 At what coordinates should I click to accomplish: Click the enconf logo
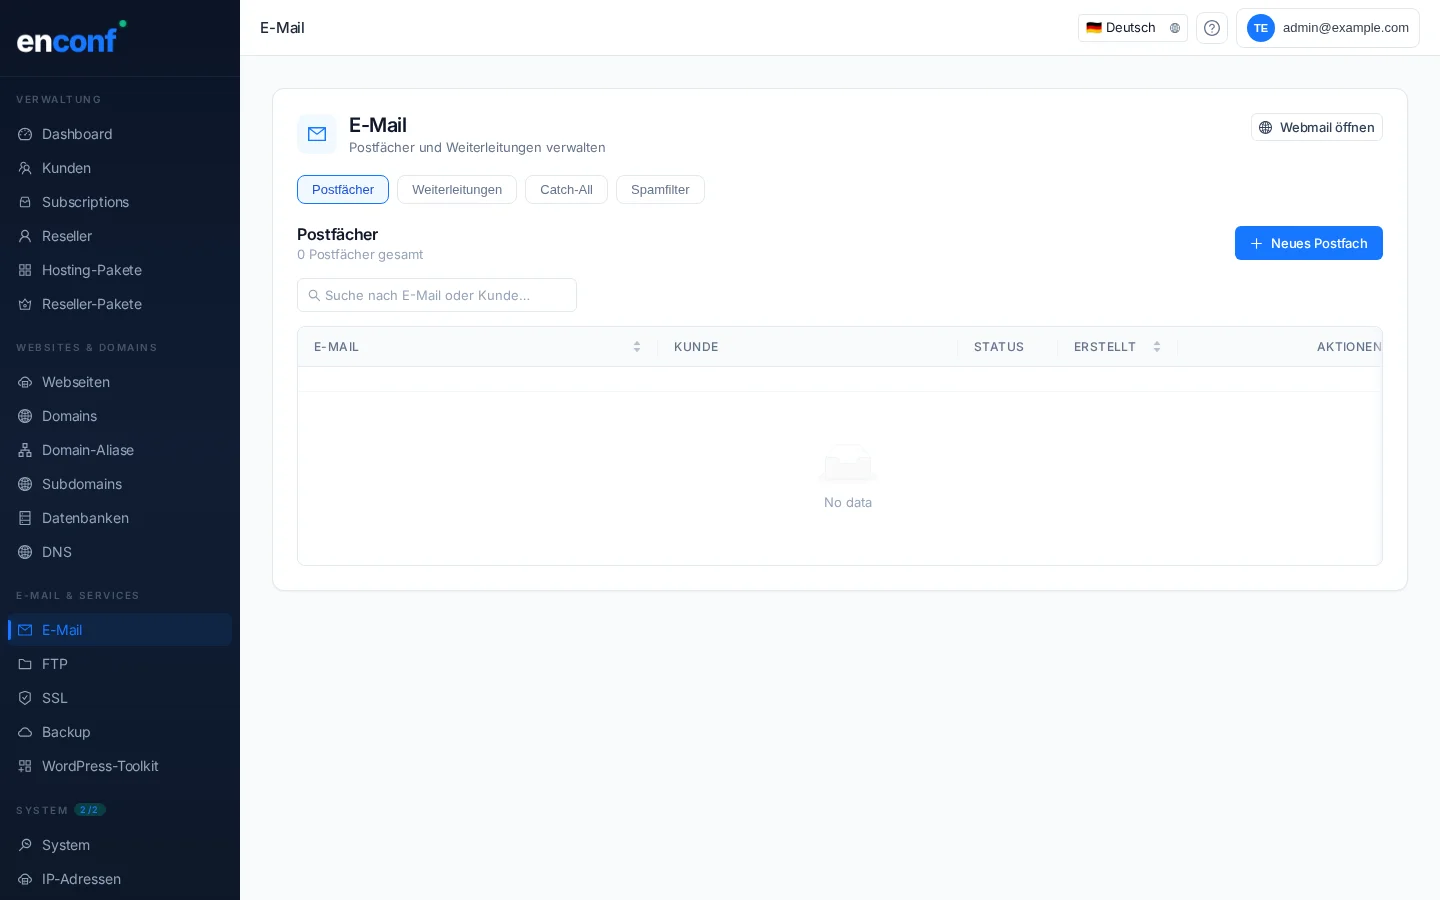[x=70, y=38]
